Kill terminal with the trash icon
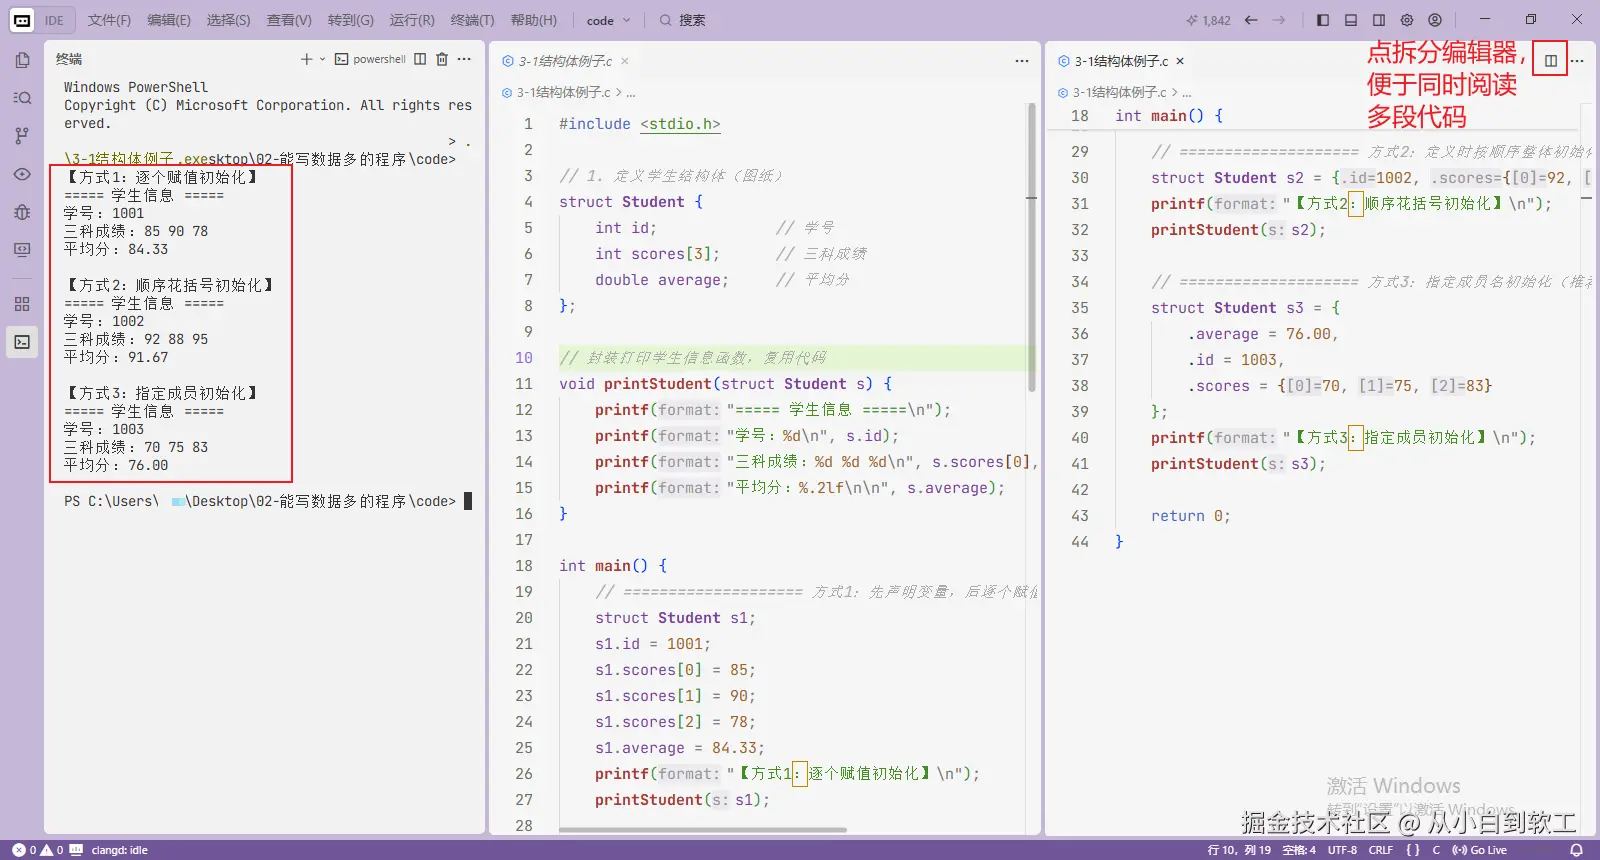Image resolution: width=1600 pixels, height=860 pixels. 442,59
